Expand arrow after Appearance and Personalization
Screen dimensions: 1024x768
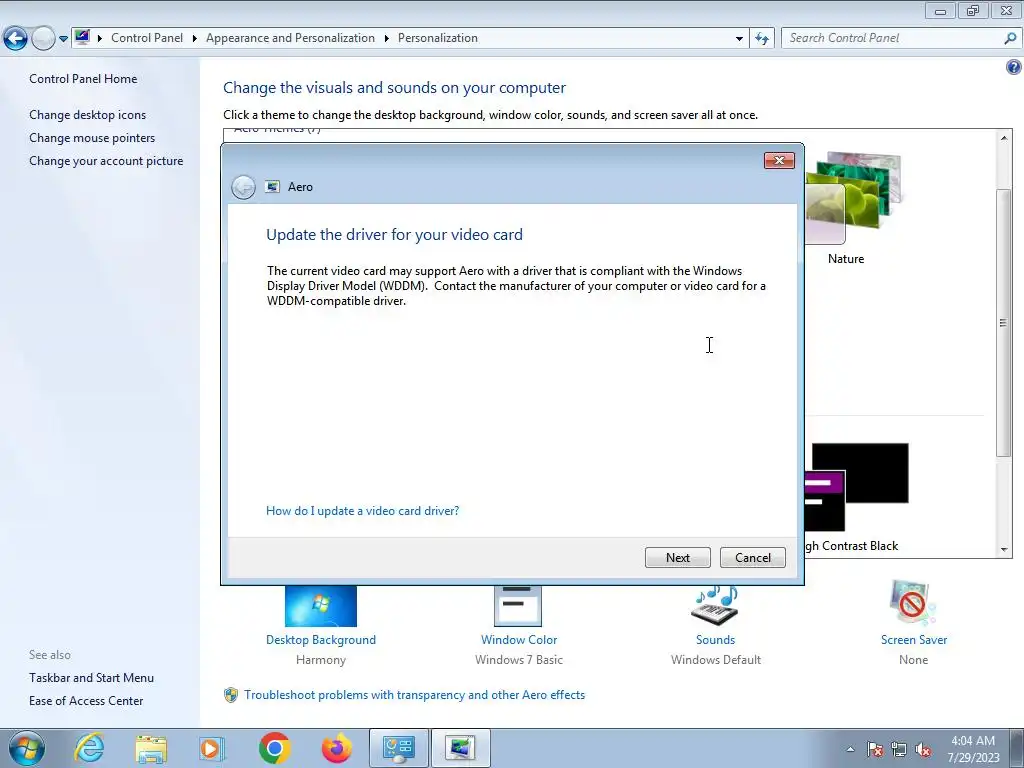[387, 39]
